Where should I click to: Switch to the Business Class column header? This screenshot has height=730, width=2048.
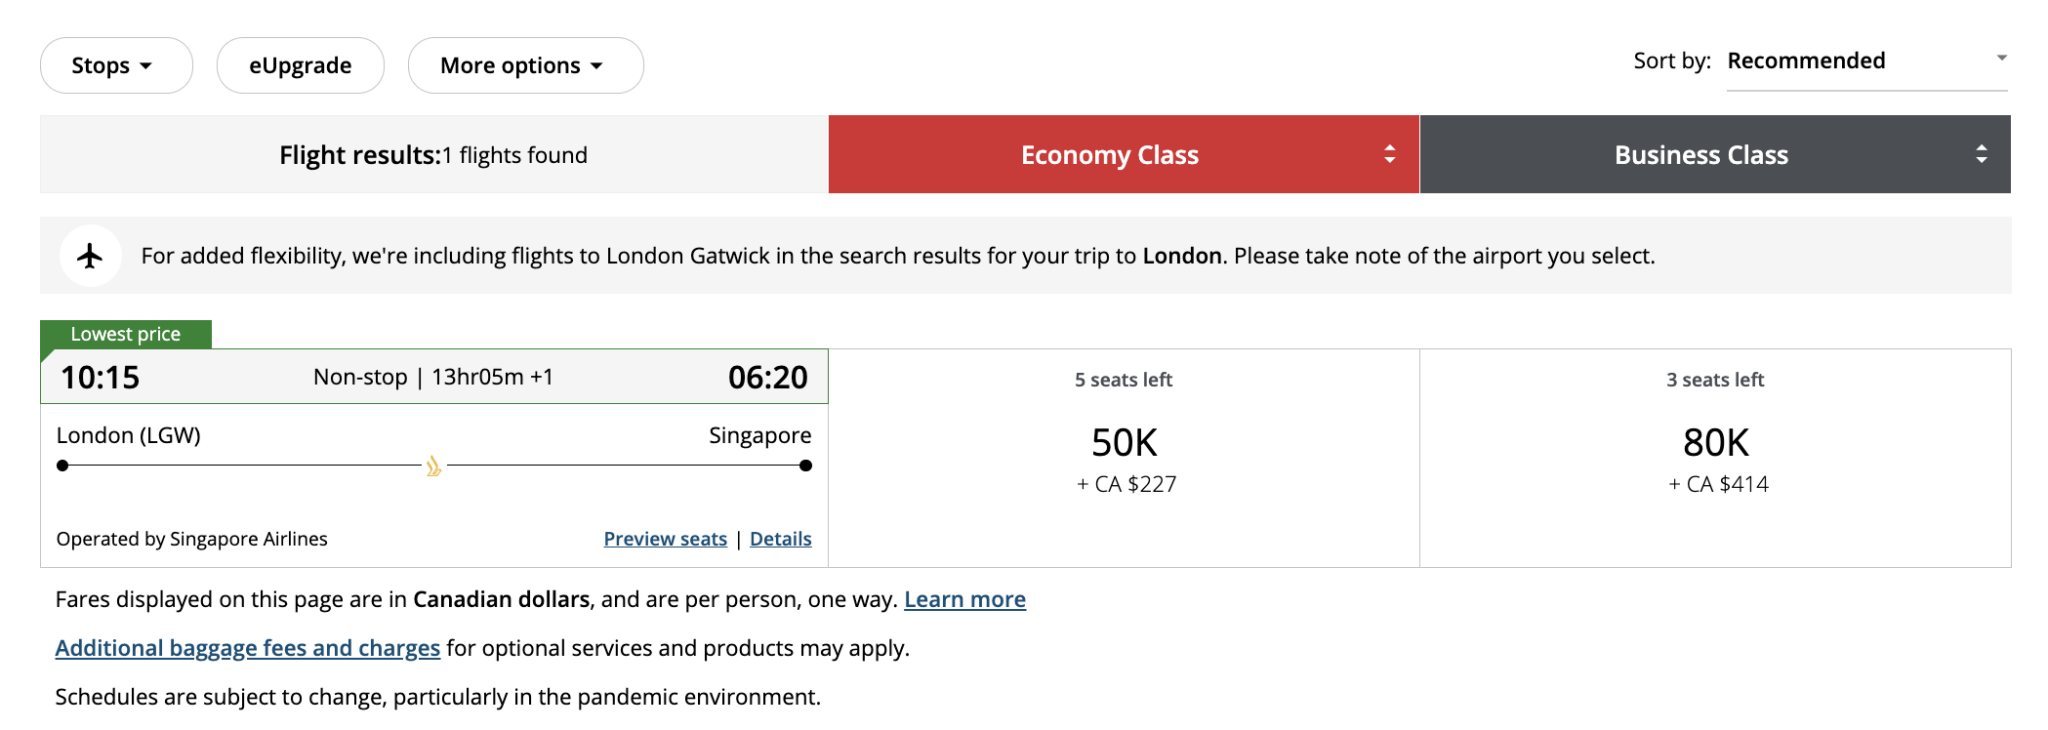(1701, 154)
